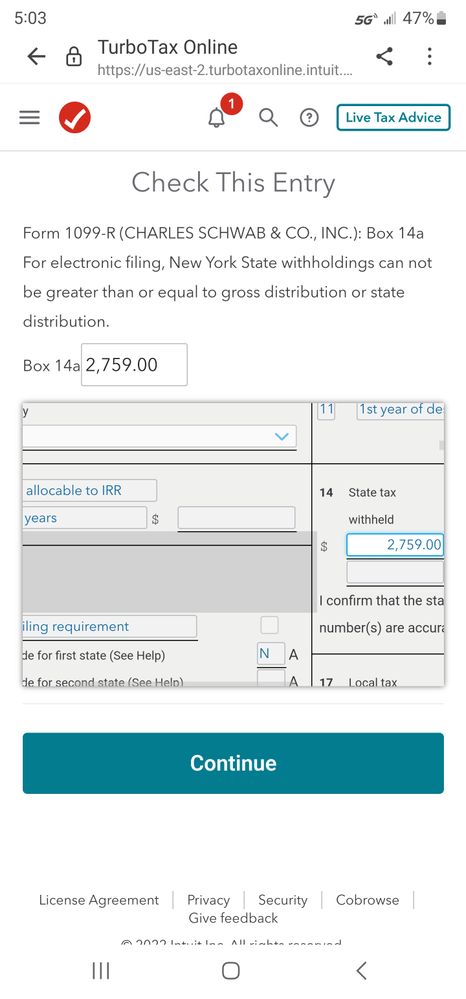Select the 'iling requirement' field

click(x=110, y=627)
